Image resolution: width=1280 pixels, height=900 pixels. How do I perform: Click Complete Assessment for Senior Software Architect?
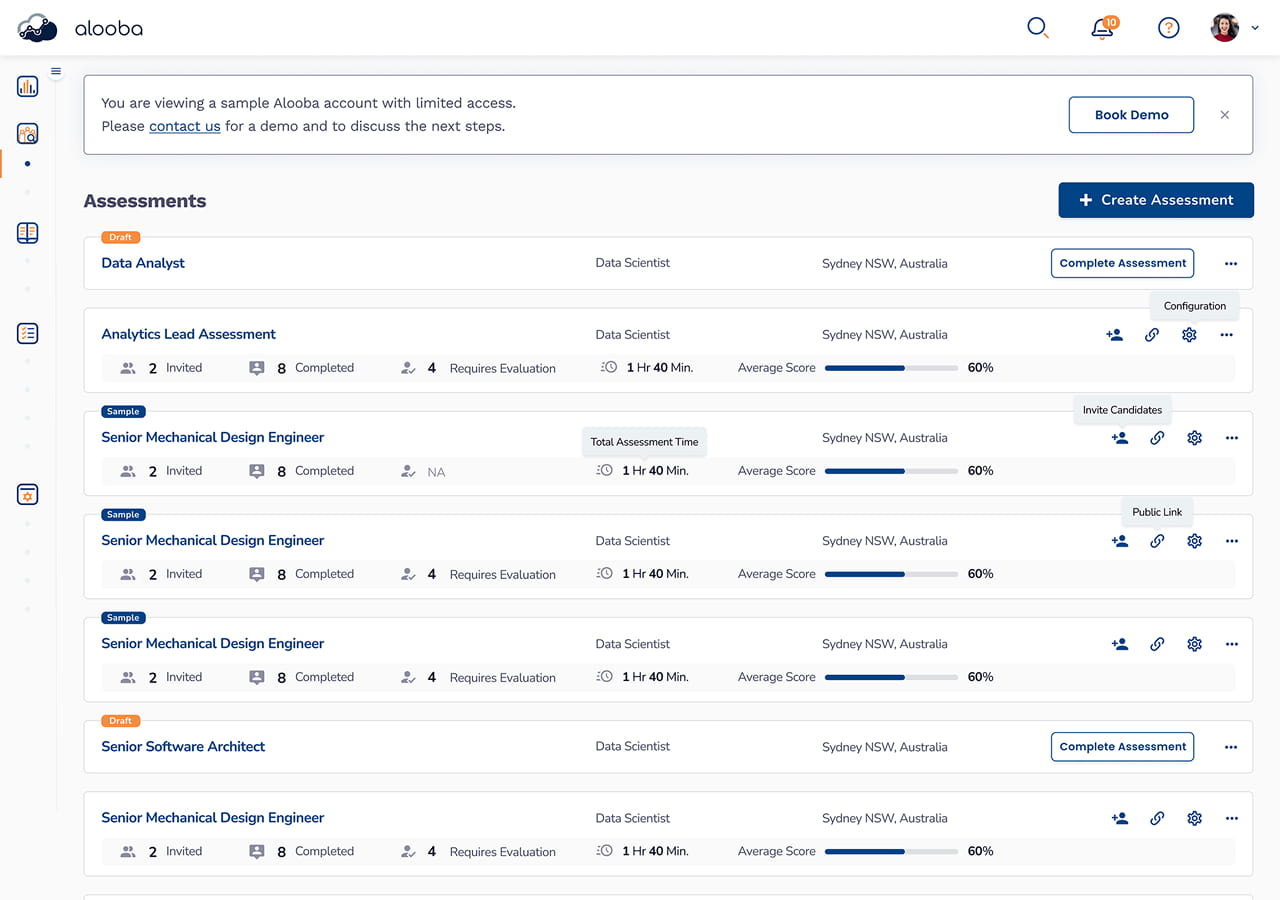(x=1122, y=746)
